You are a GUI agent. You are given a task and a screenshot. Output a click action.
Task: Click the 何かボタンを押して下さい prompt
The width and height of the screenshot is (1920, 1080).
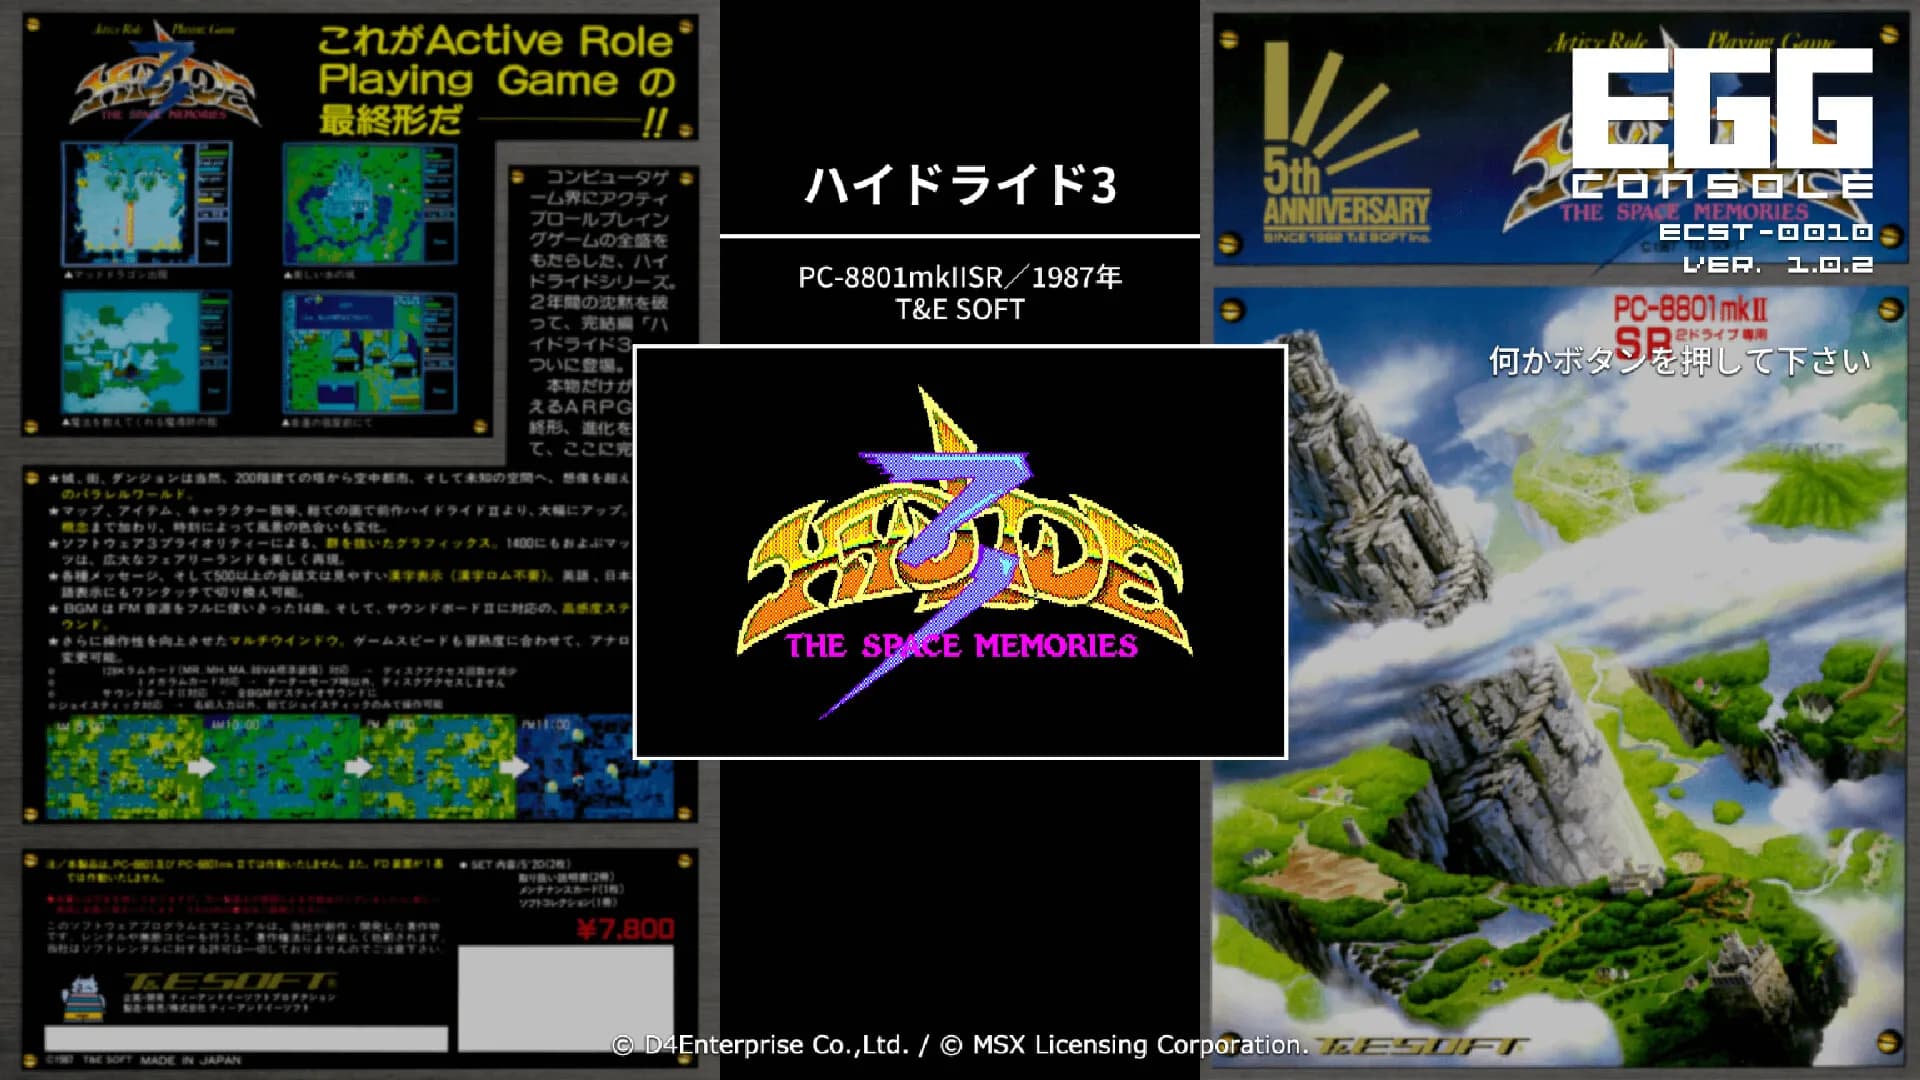pos(1680,360)
